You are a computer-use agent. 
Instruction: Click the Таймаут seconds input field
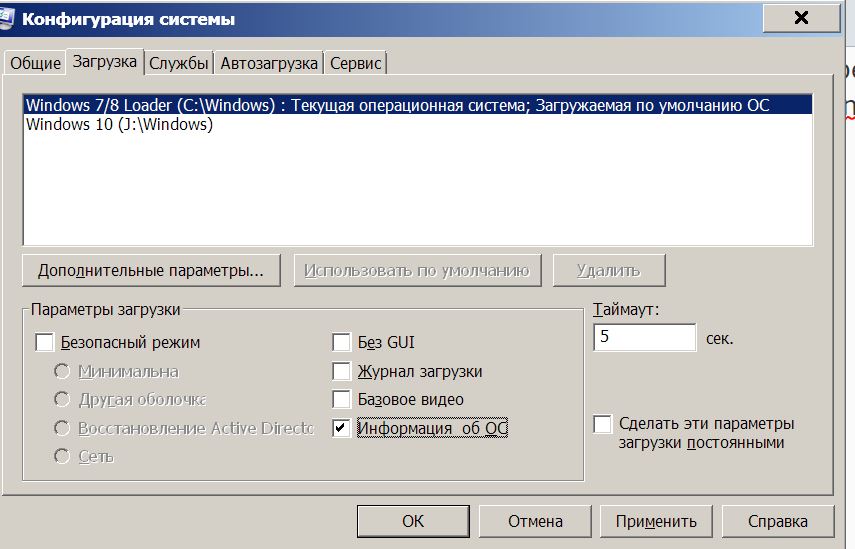pos(644,338)
